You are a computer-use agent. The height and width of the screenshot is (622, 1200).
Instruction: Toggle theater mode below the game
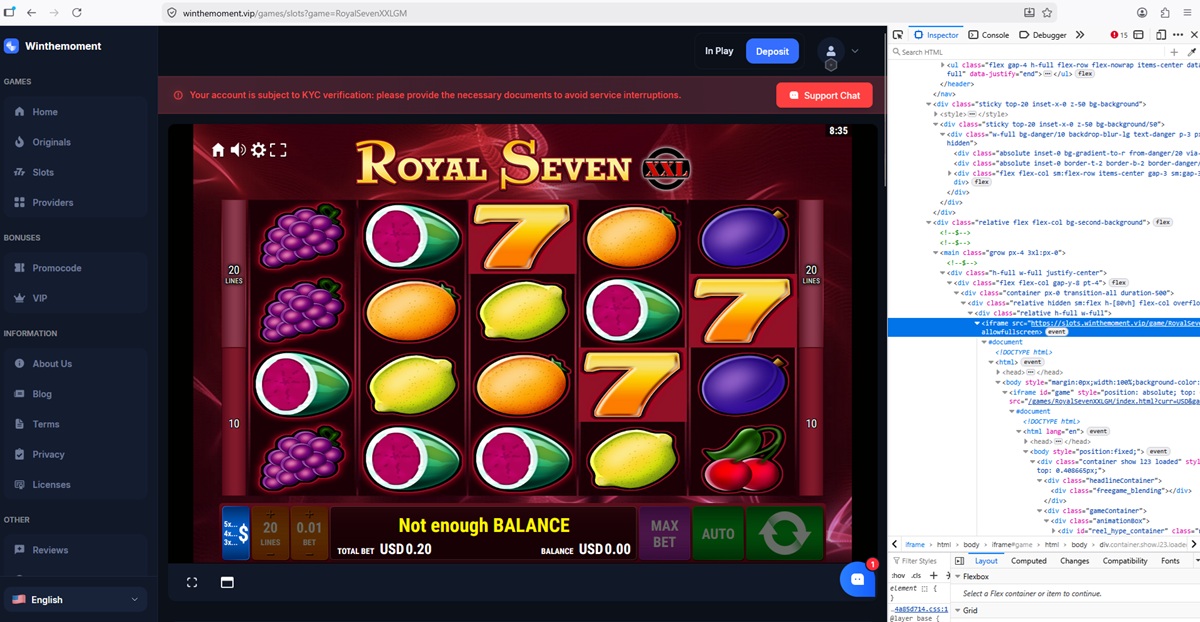(227, 582)
